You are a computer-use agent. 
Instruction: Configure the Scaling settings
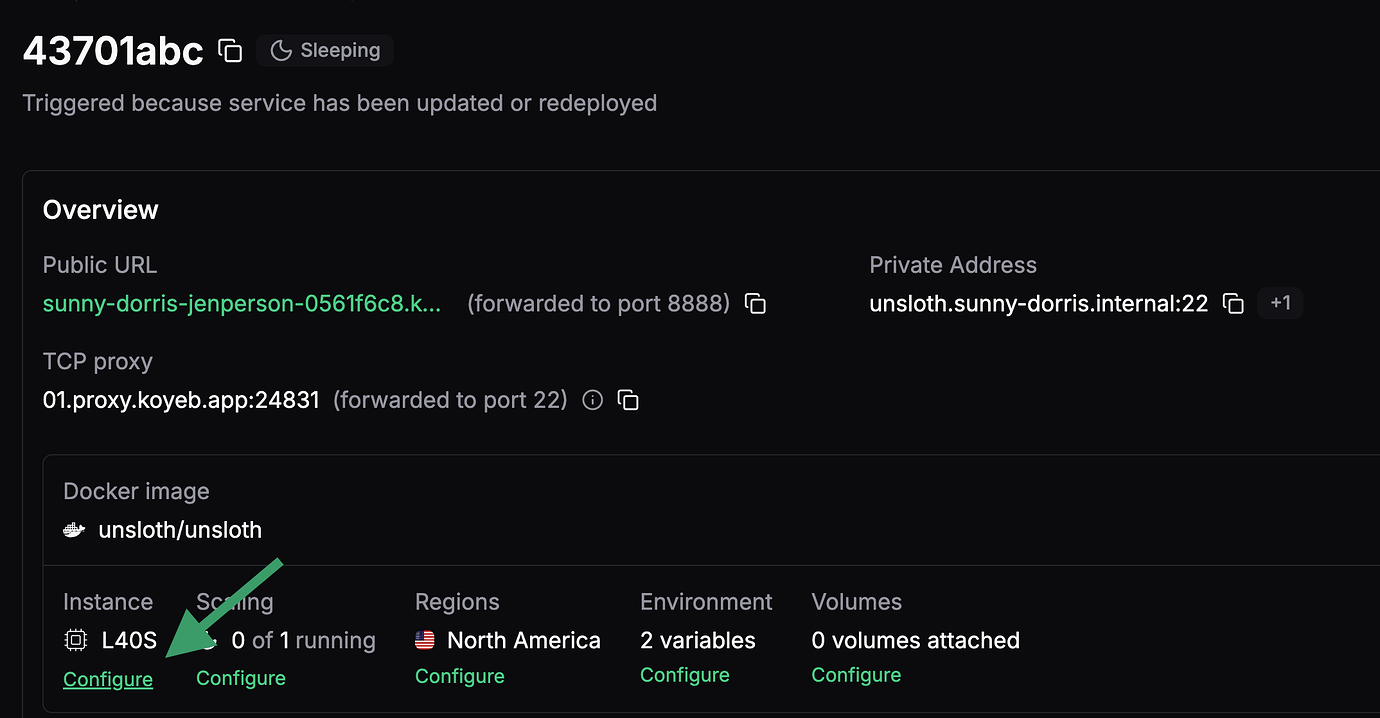[240, 677]
